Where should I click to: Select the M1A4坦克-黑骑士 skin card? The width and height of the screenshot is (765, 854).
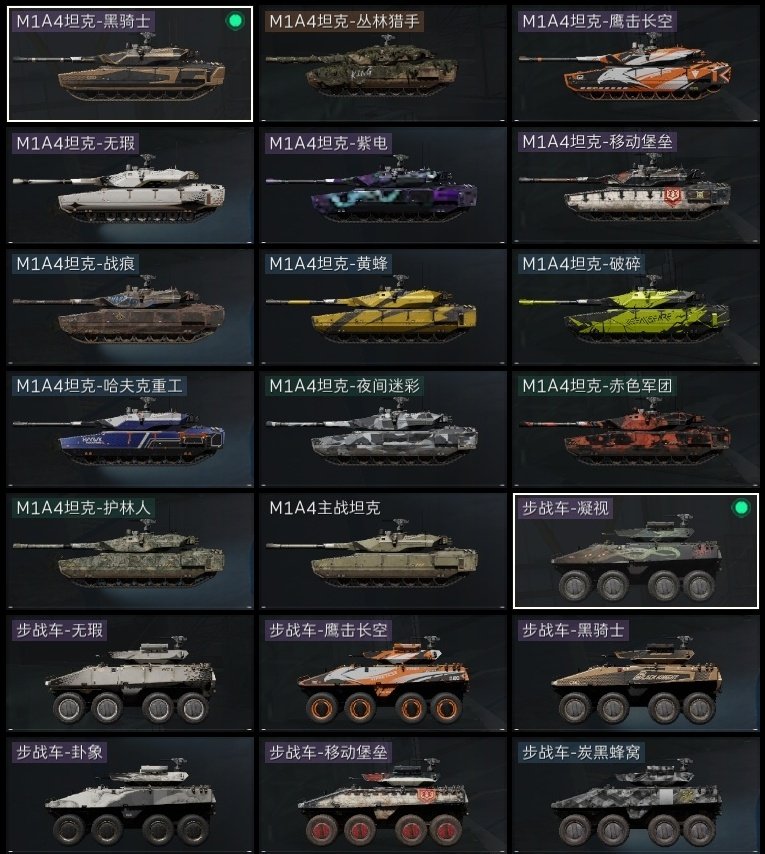(x=130, y=64)
